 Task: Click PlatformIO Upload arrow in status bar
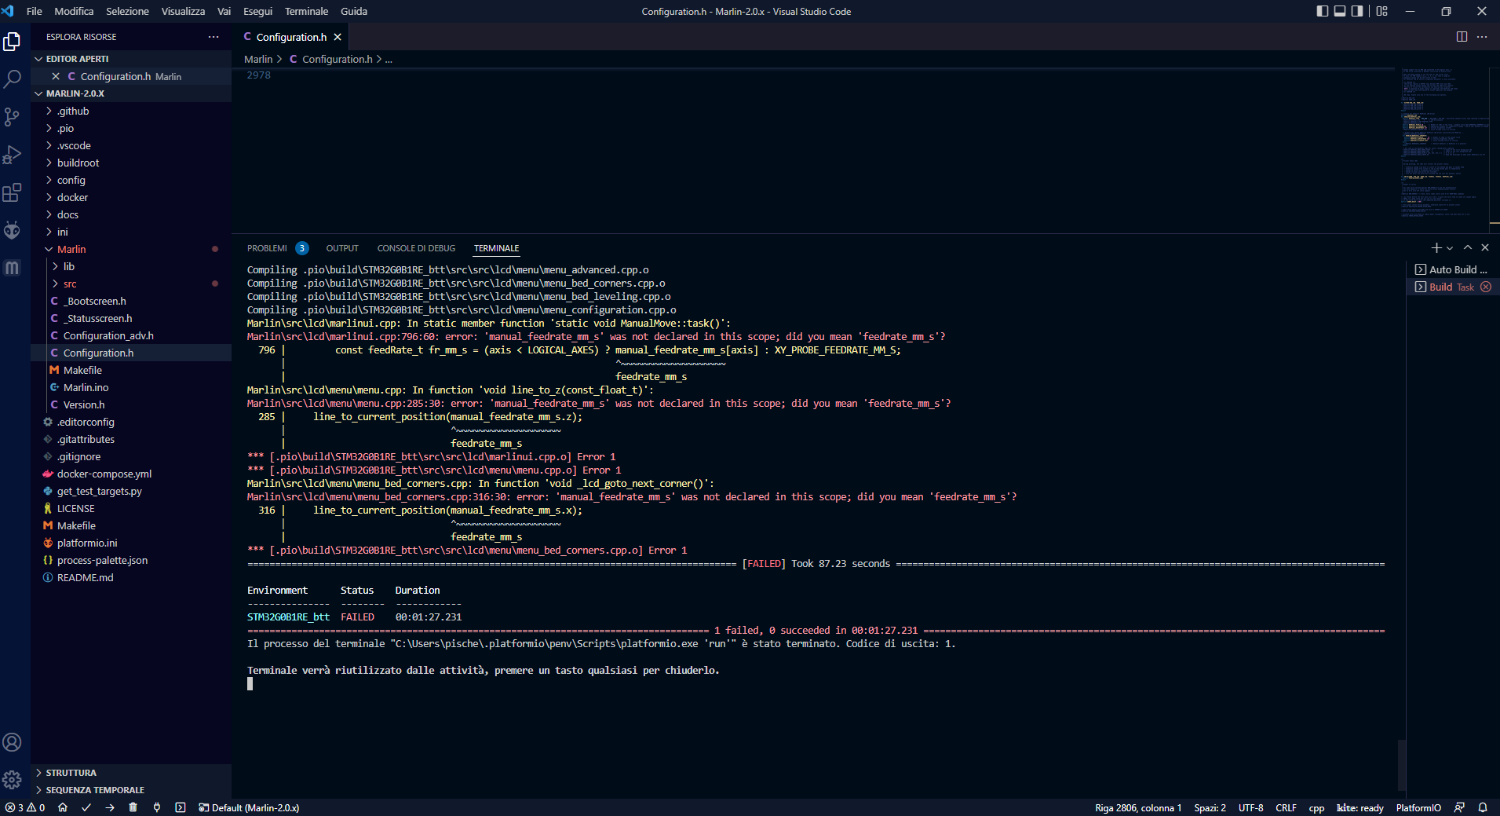click(110, 808)
